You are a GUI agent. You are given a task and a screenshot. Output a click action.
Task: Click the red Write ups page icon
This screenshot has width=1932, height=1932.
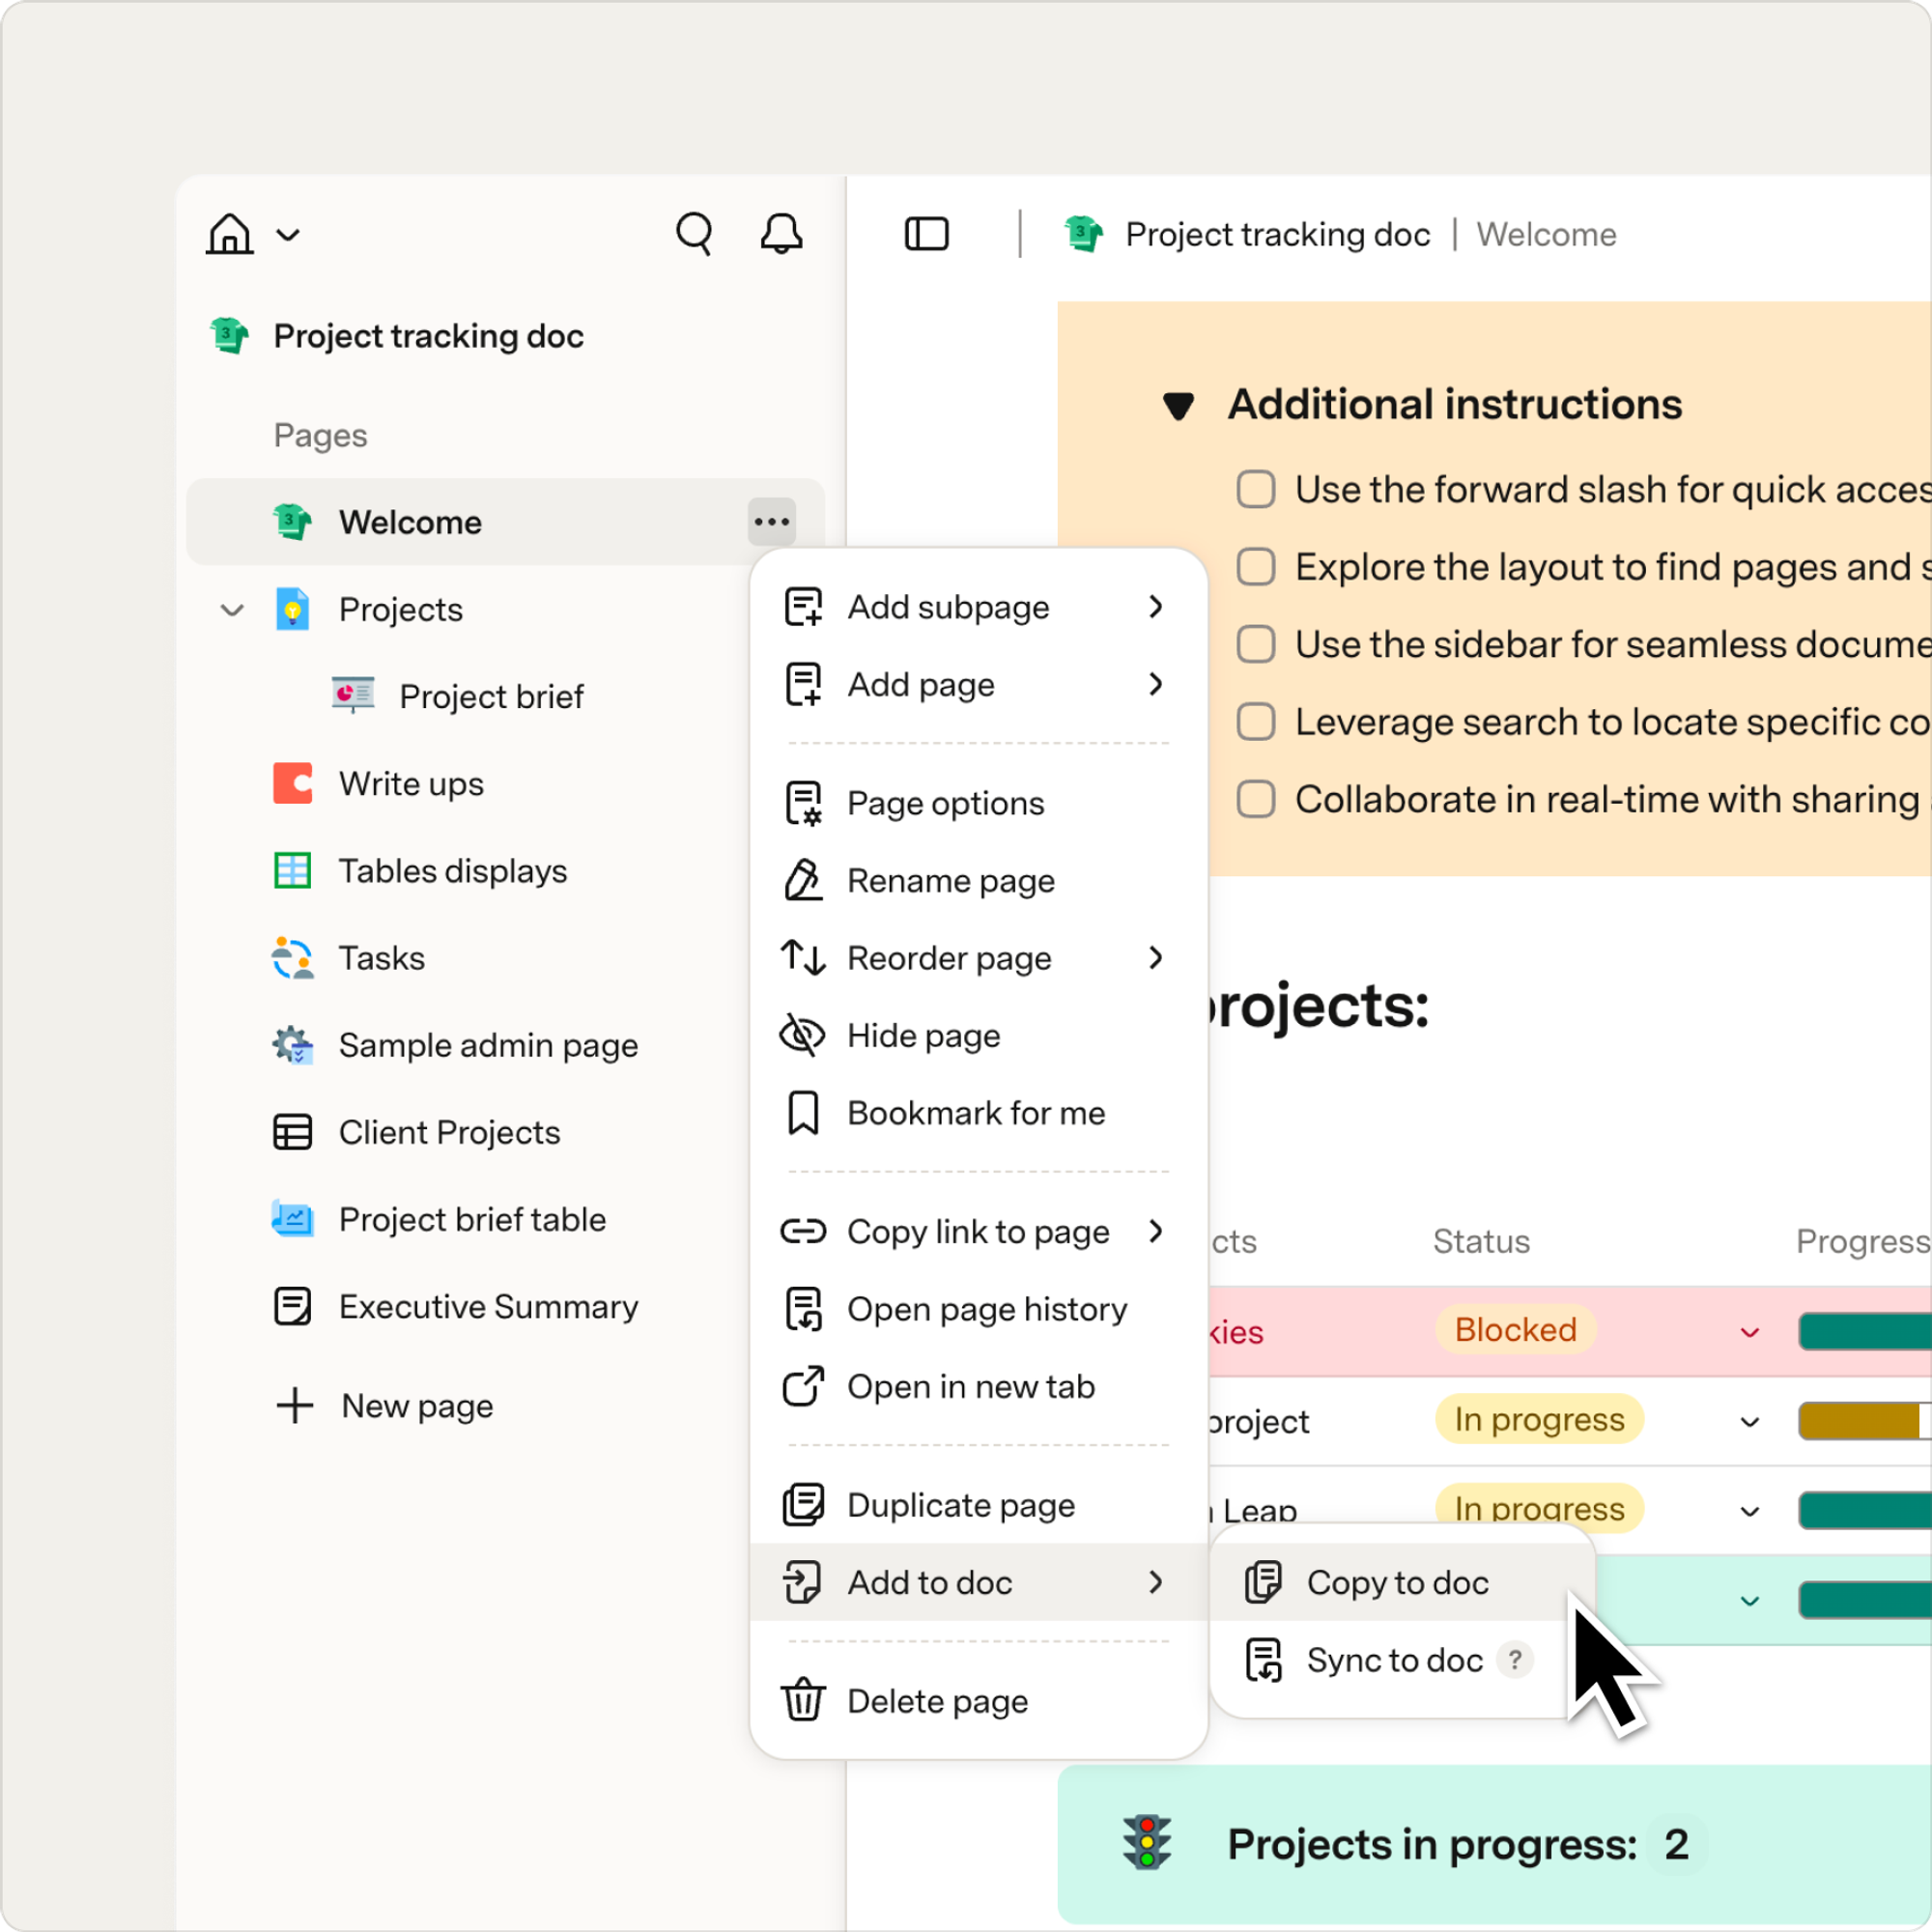point(292,783)
